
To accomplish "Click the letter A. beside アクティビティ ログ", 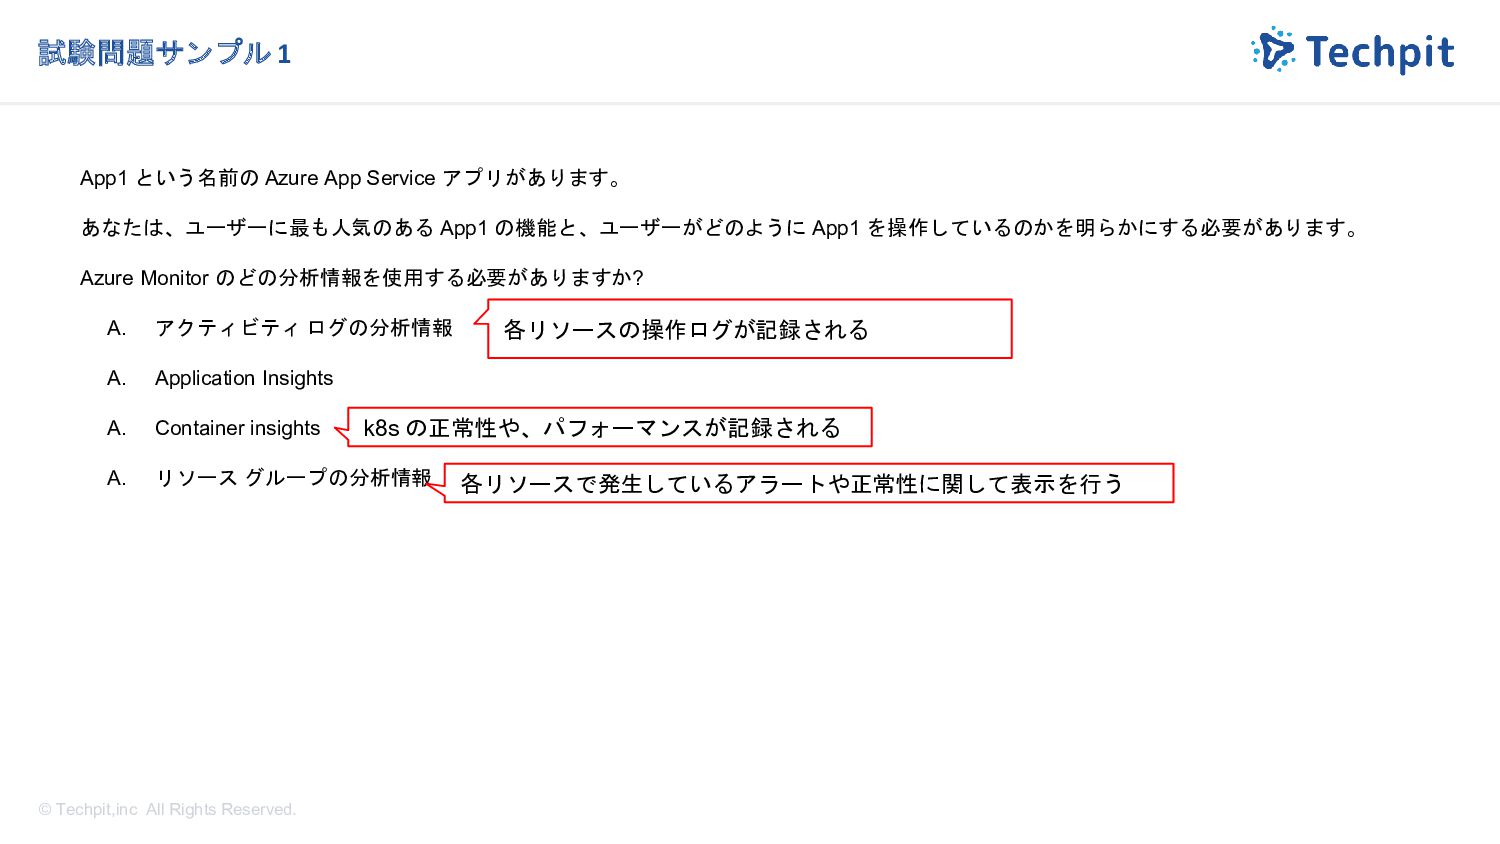I will pyautogui.click(x=117, y=328).
